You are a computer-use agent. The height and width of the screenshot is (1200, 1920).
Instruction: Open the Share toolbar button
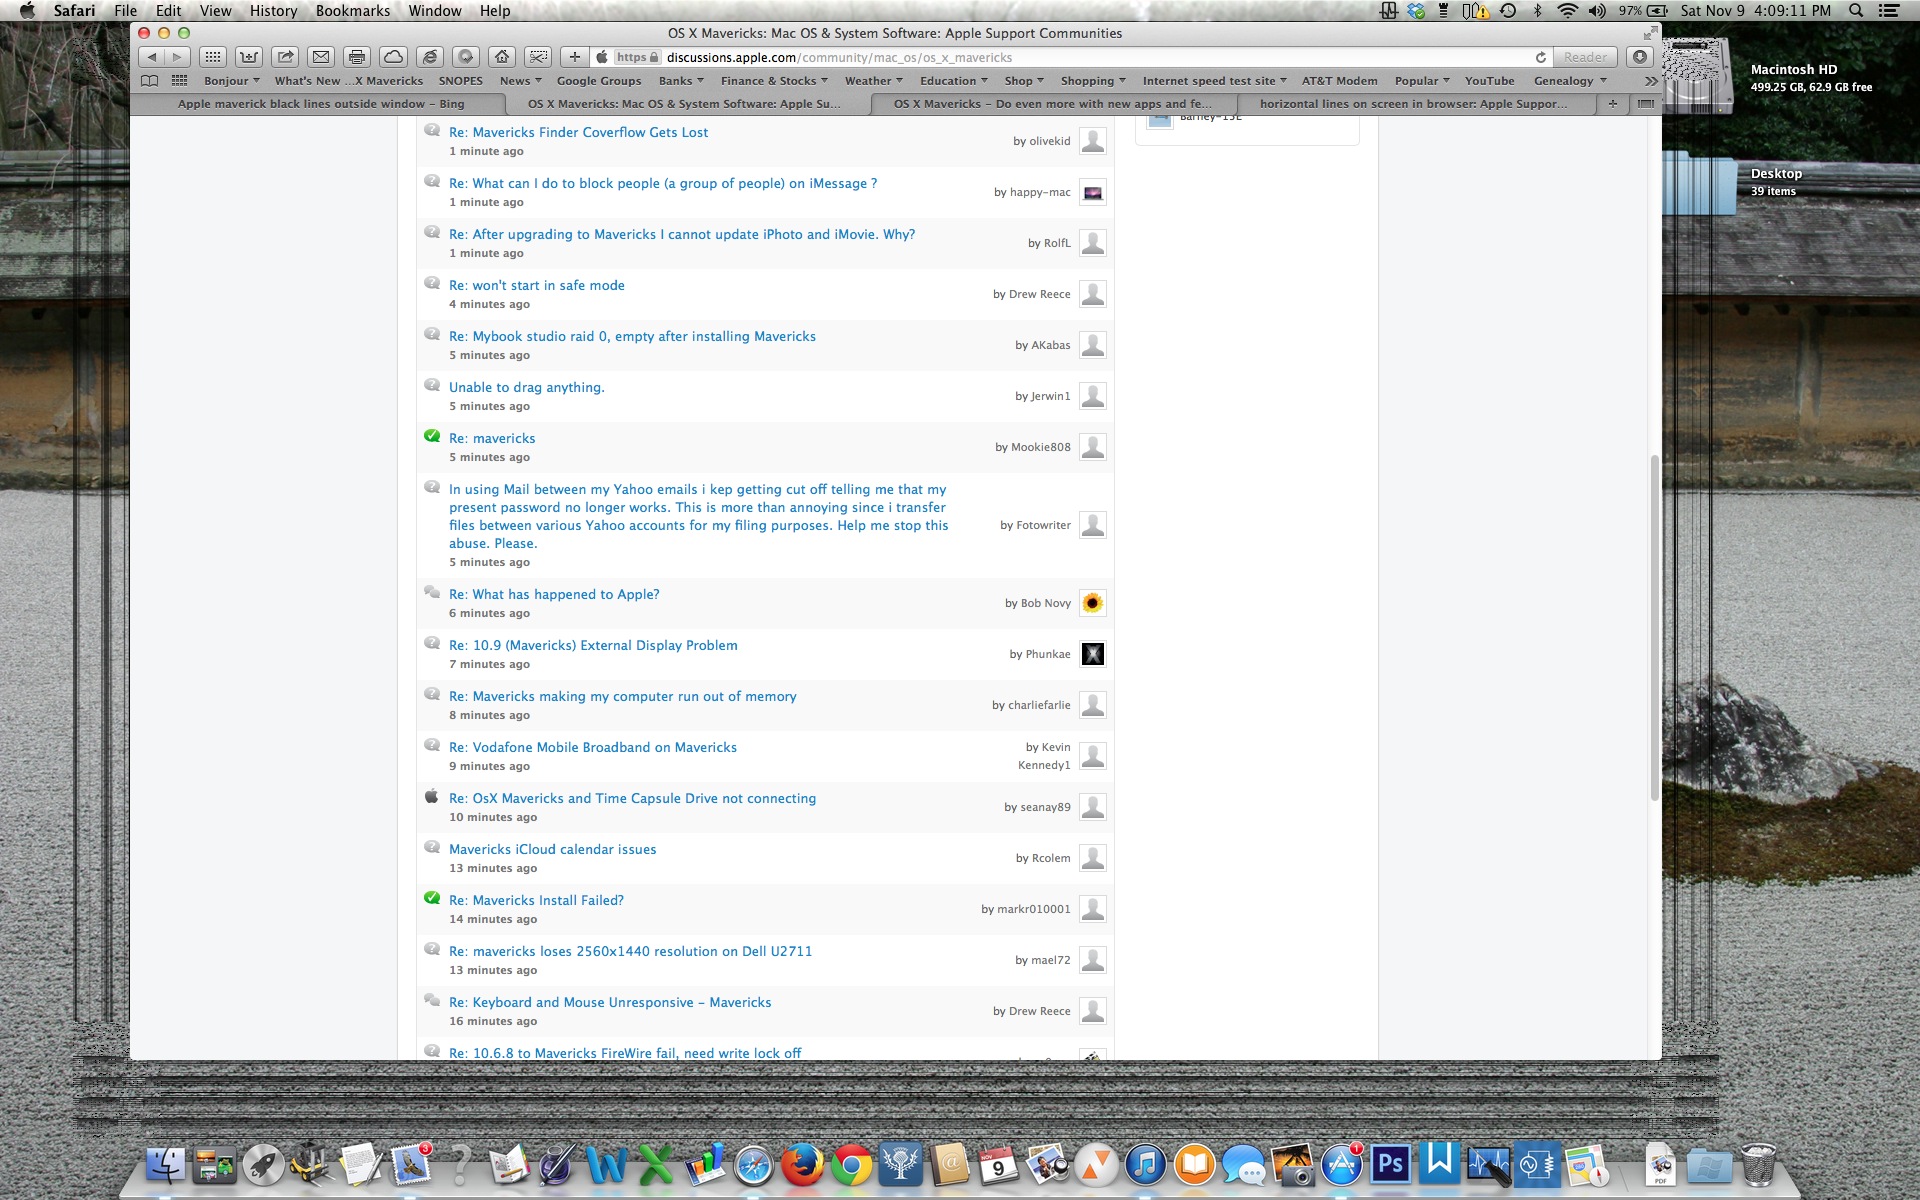pos(285,57)
